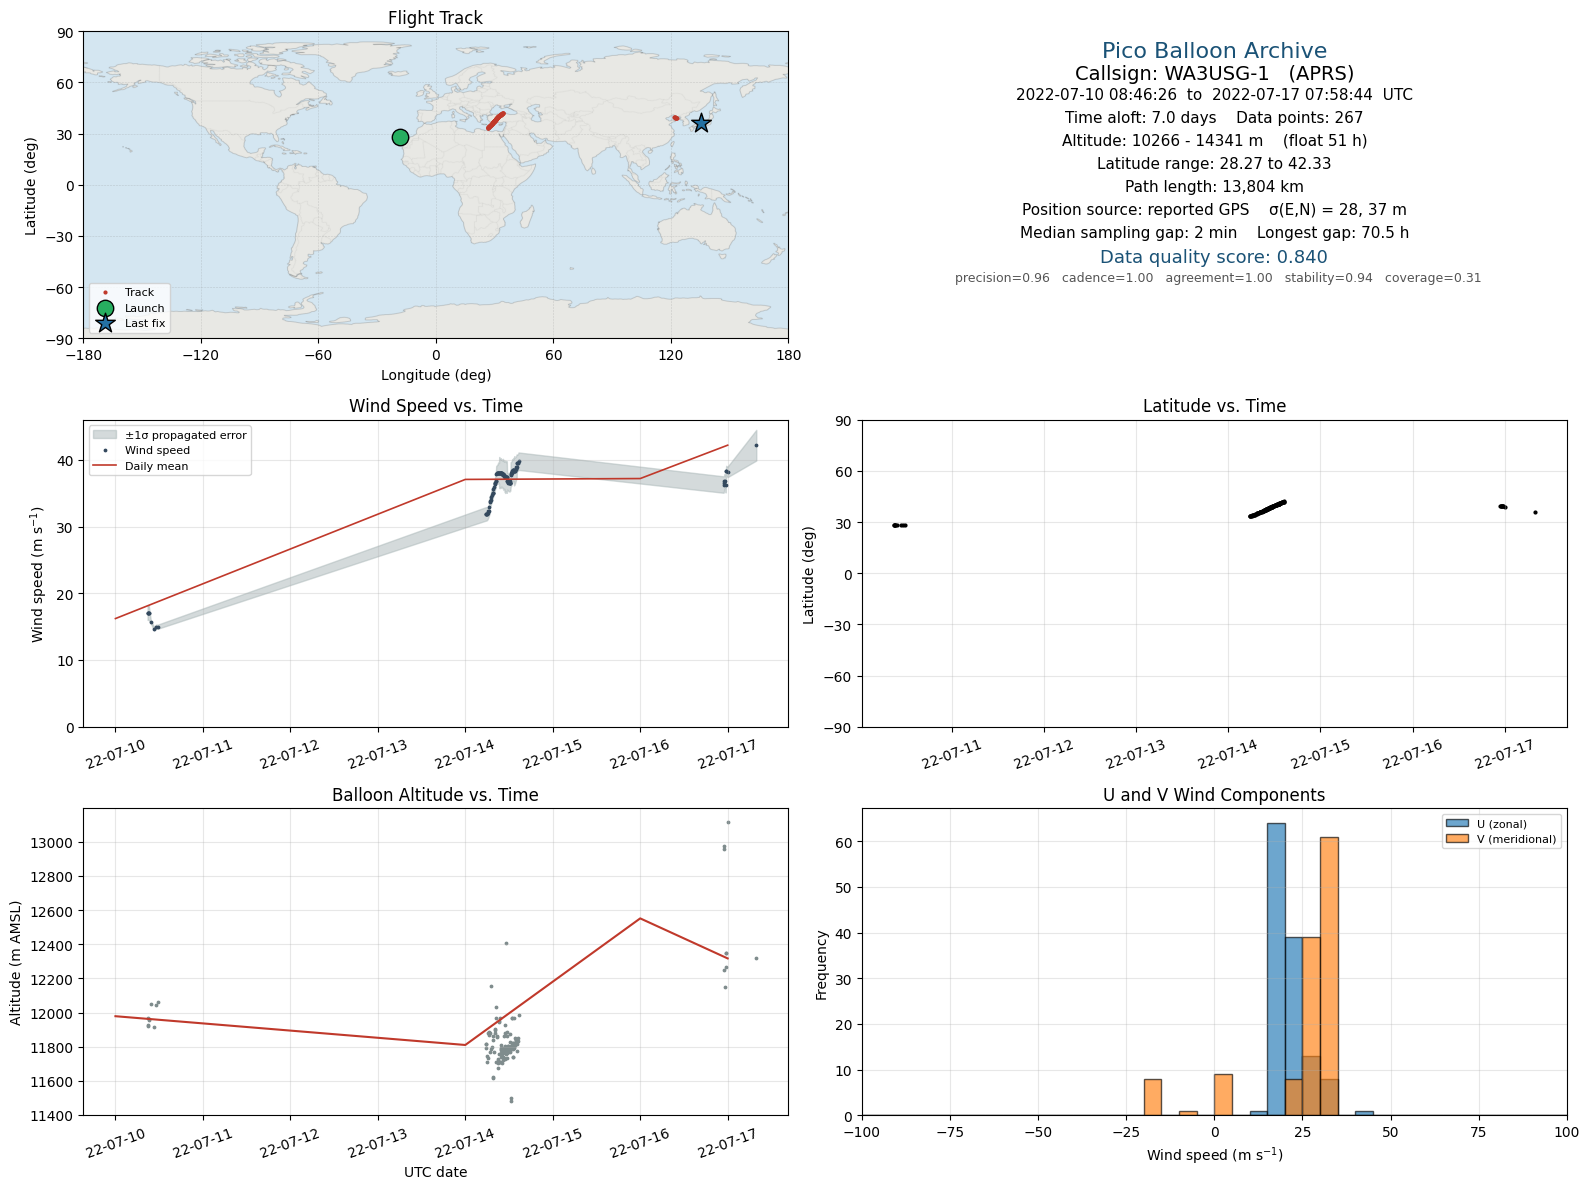The image size is (1589, 1189).
Task: Click the UTC date range starting 2022-07-10 08:46:26
Action: 1214,95
